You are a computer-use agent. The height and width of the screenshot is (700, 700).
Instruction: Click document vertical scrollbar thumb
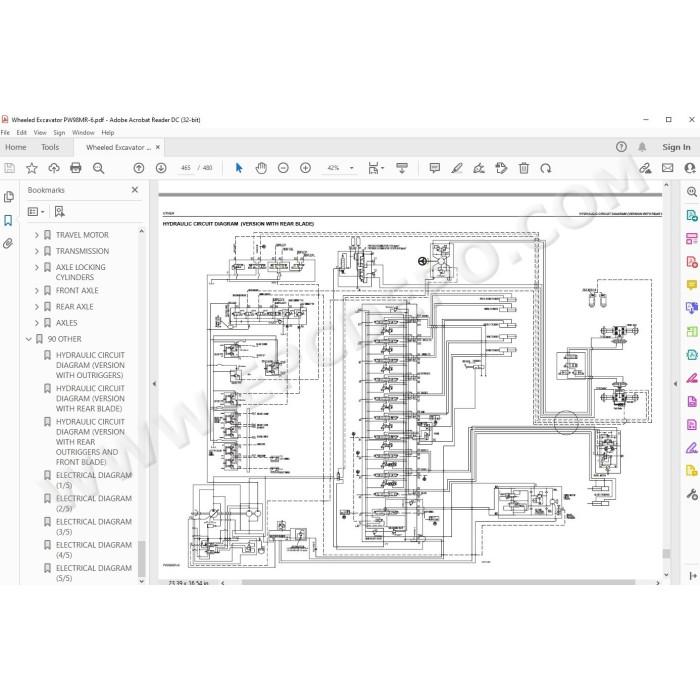pos(666,554)
